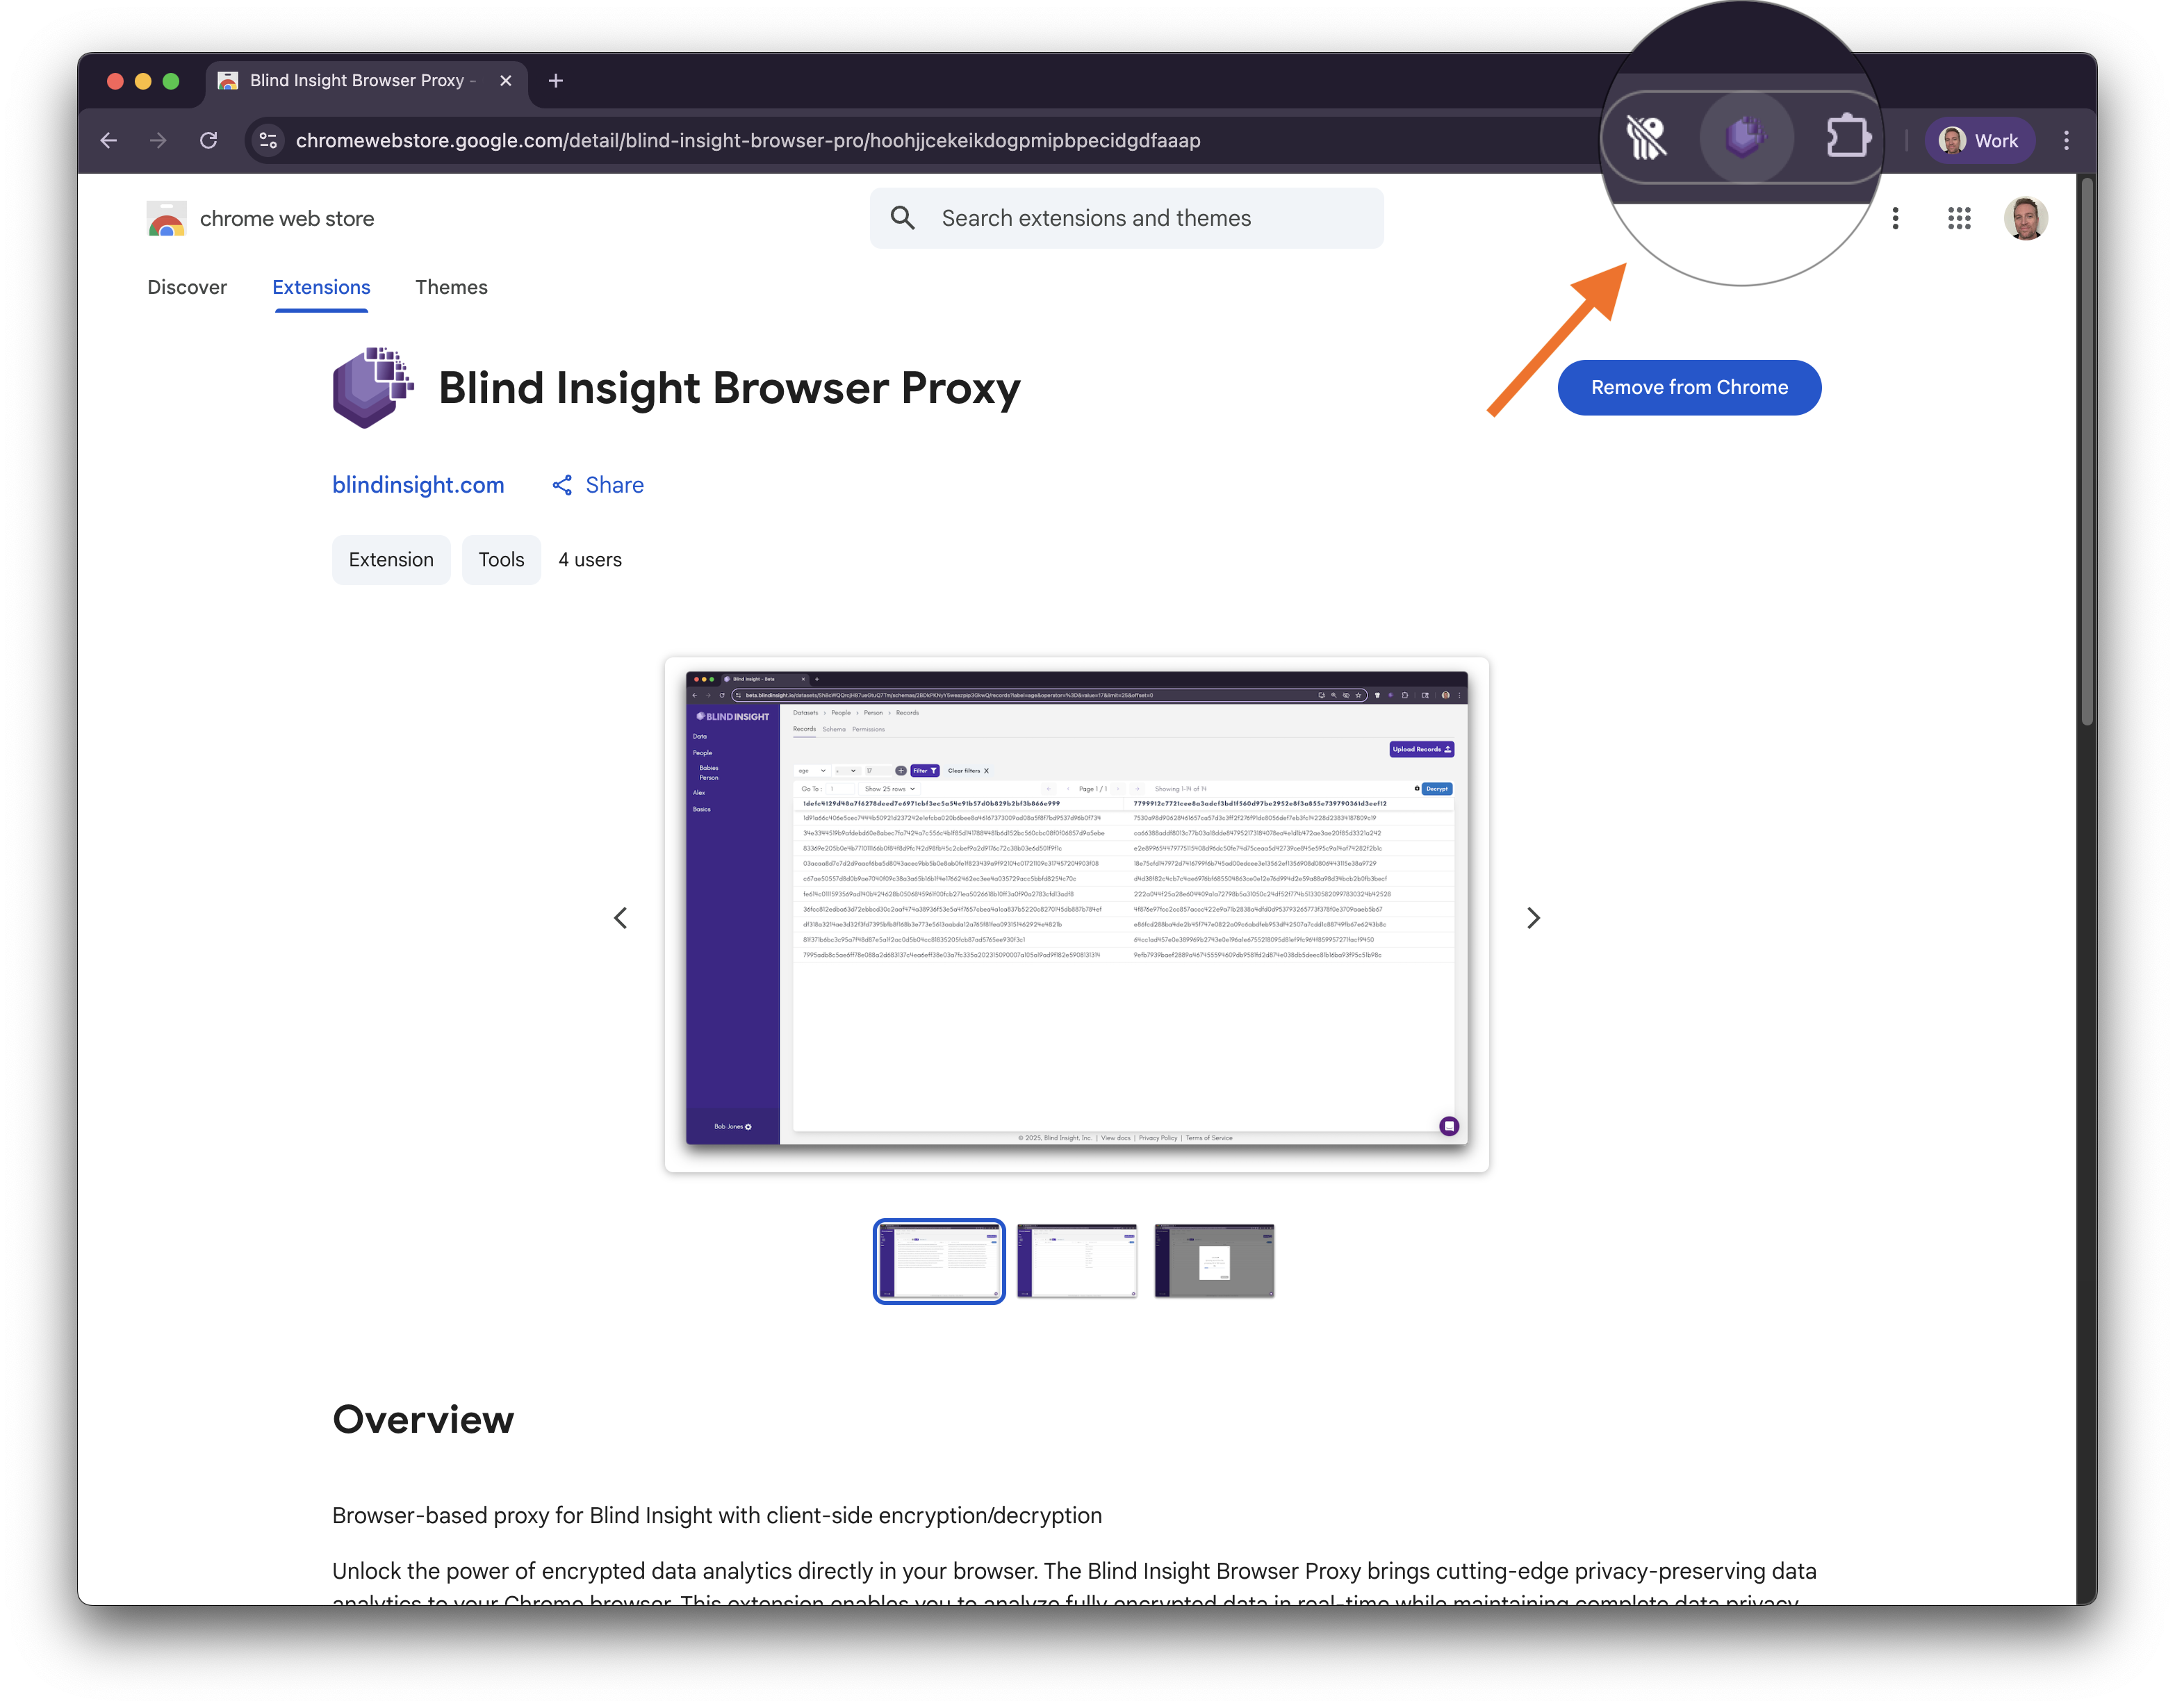Show the previous screenshot in carousel
This screenshot has height=1708, width=2175.
(620, 918)
